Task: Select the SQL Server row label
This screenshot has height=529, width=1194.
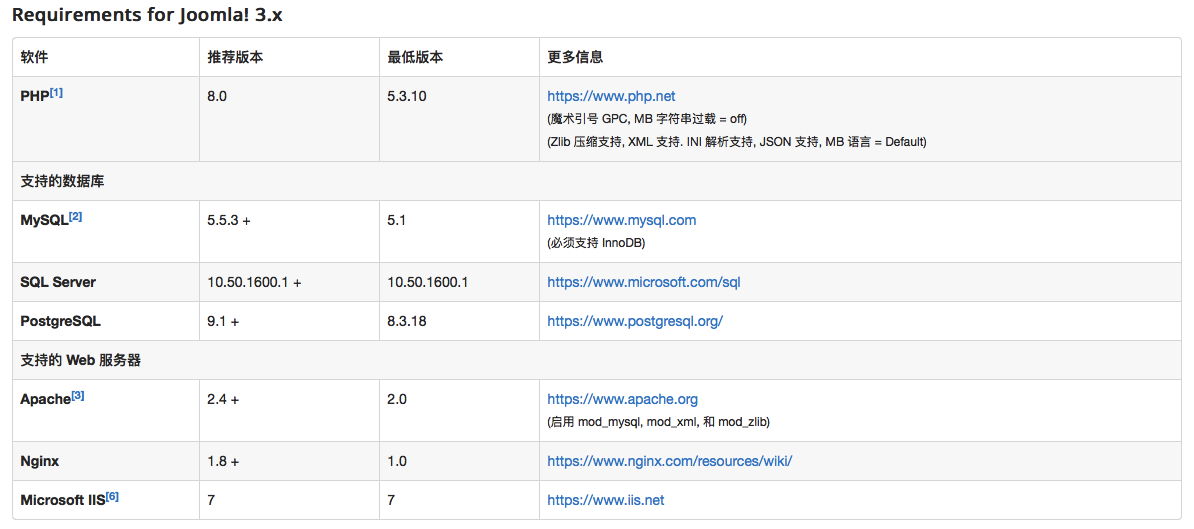Action: pyautogui.click(x=58, y=282)
